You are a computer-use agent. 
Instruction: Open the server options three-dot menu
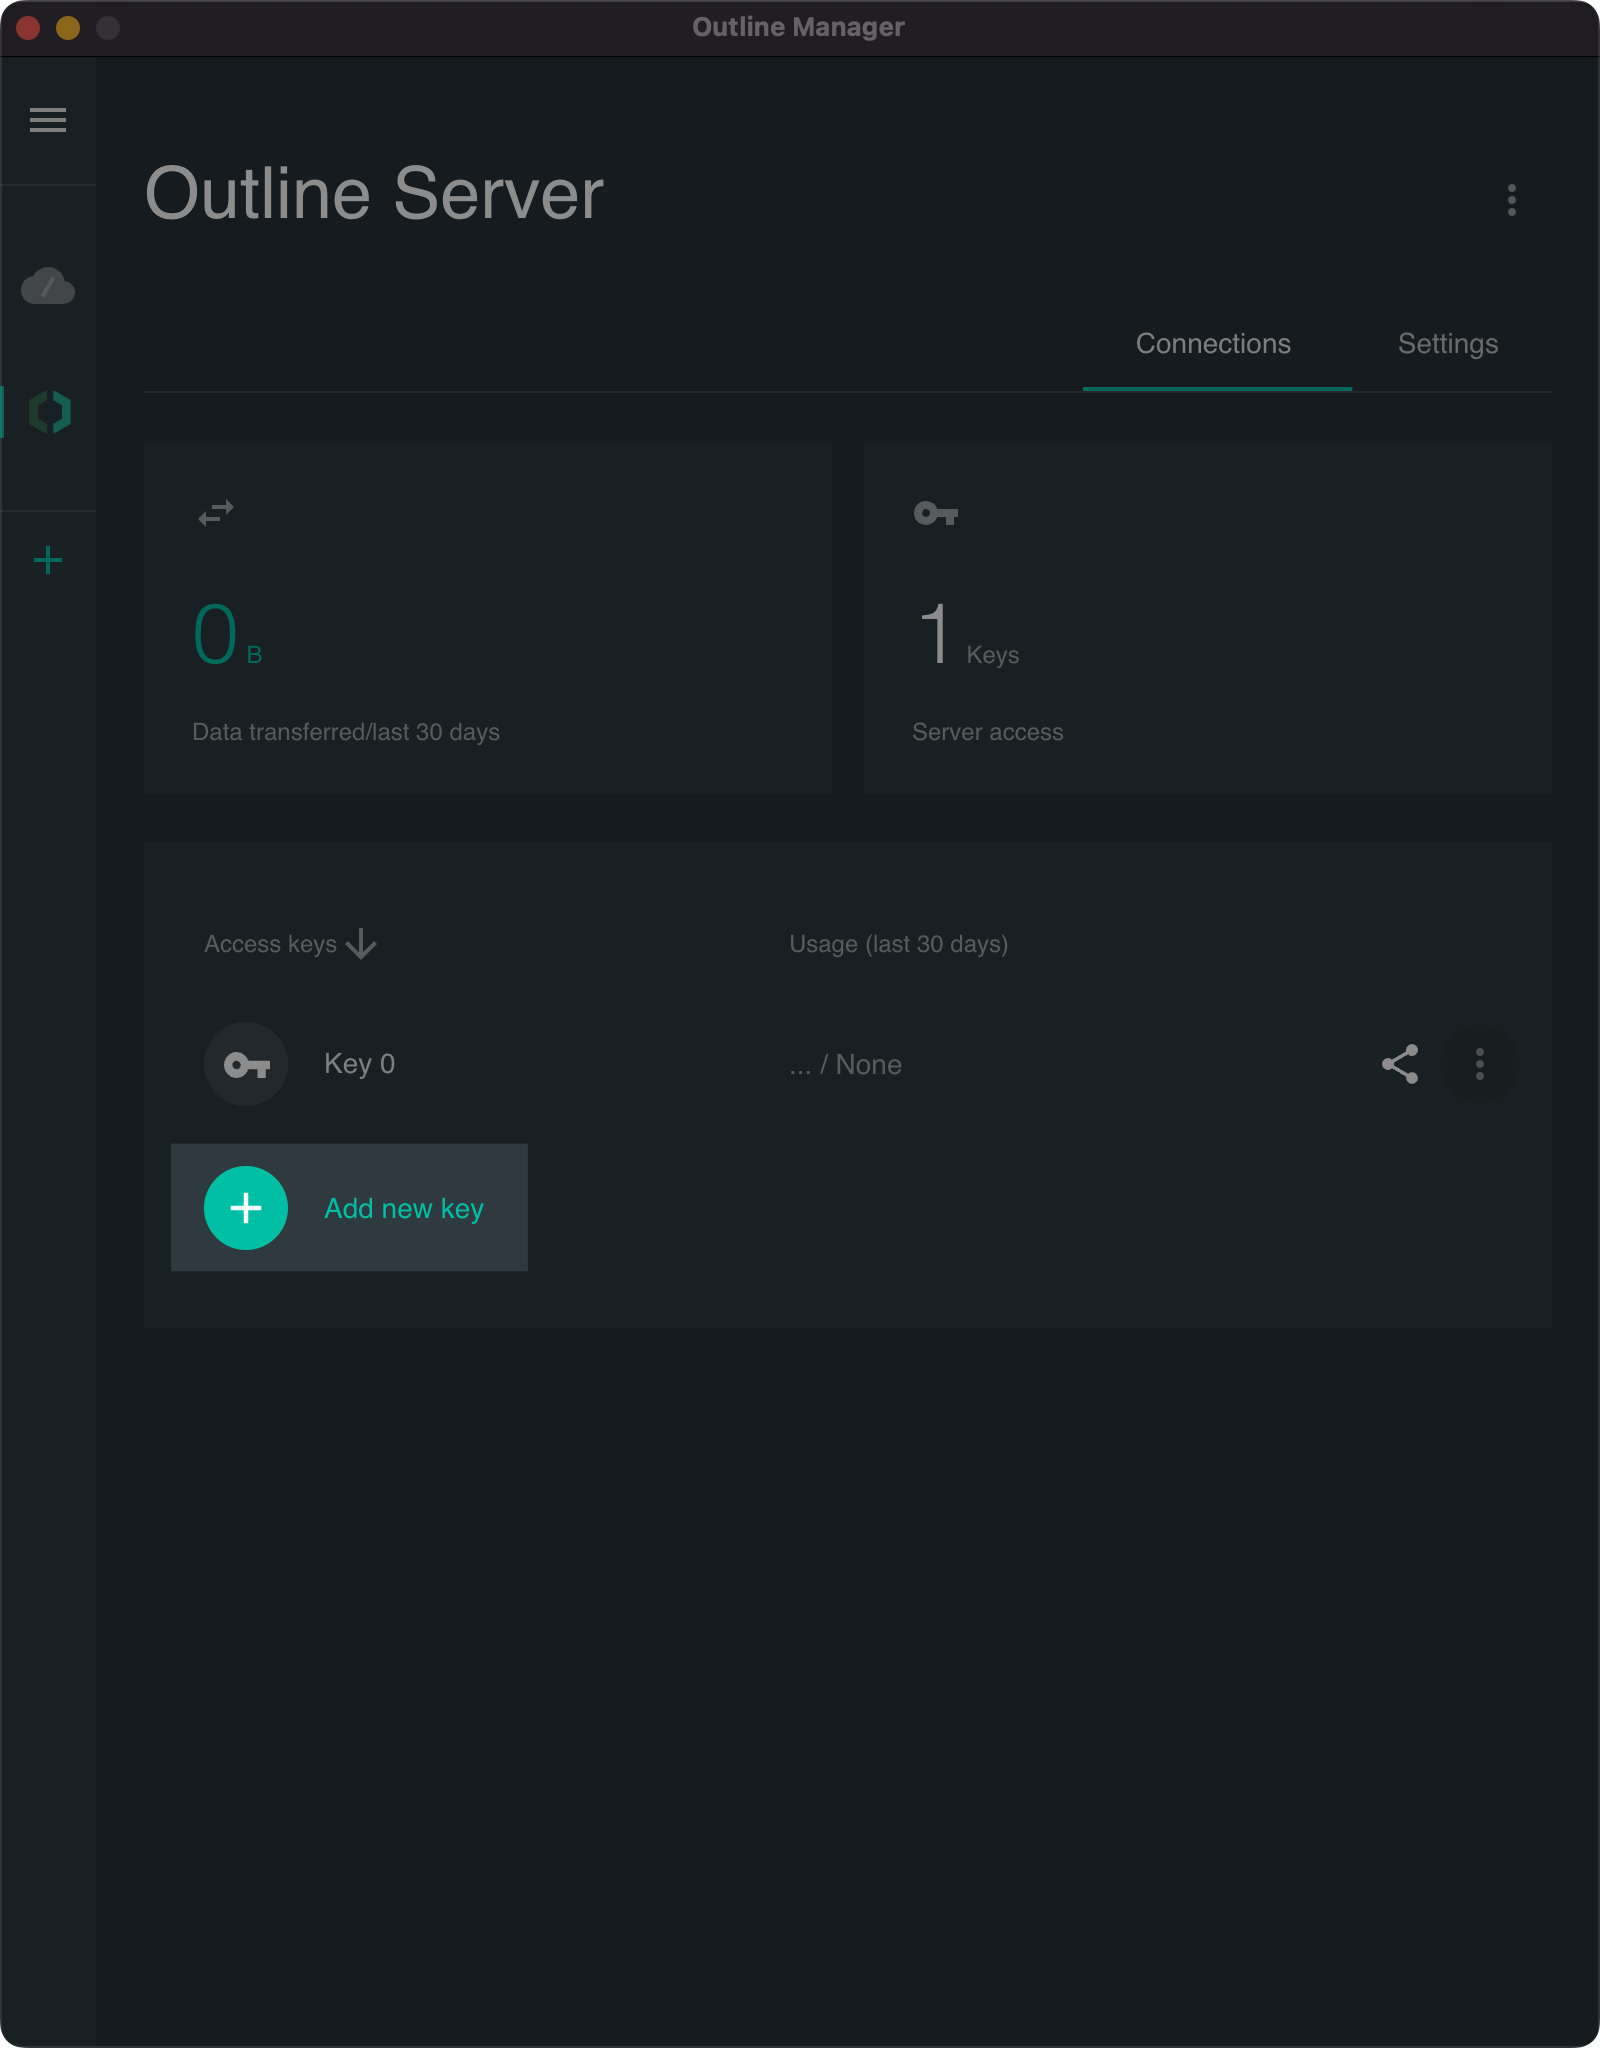(1511, 200)
